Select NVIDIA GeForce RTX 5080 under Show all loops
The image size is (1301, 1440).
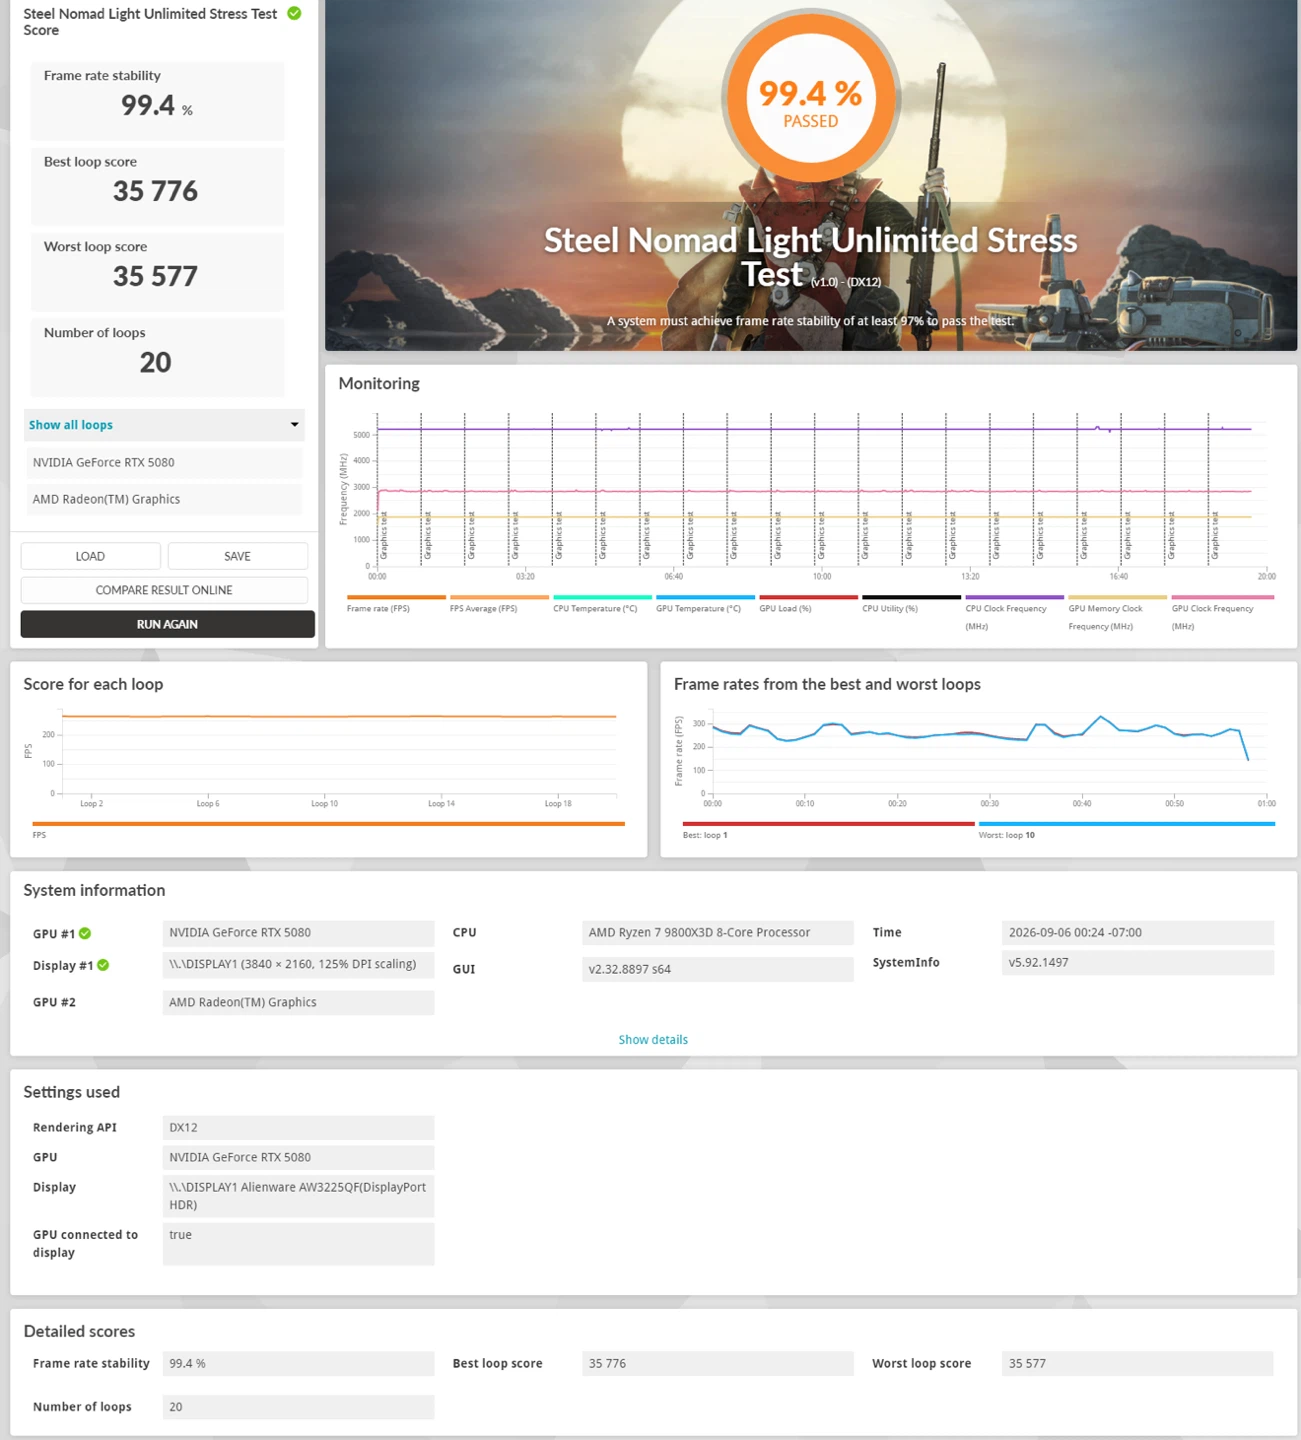[x=164, y=463]
